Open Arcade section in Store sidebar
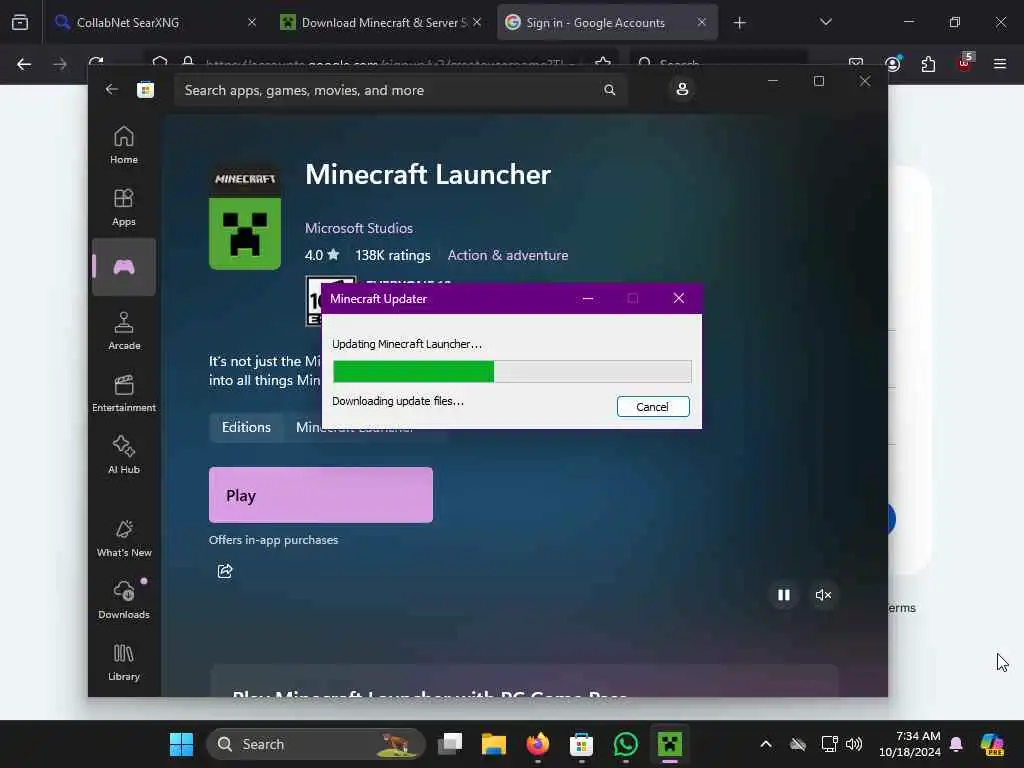 click(x=123, y=331)
